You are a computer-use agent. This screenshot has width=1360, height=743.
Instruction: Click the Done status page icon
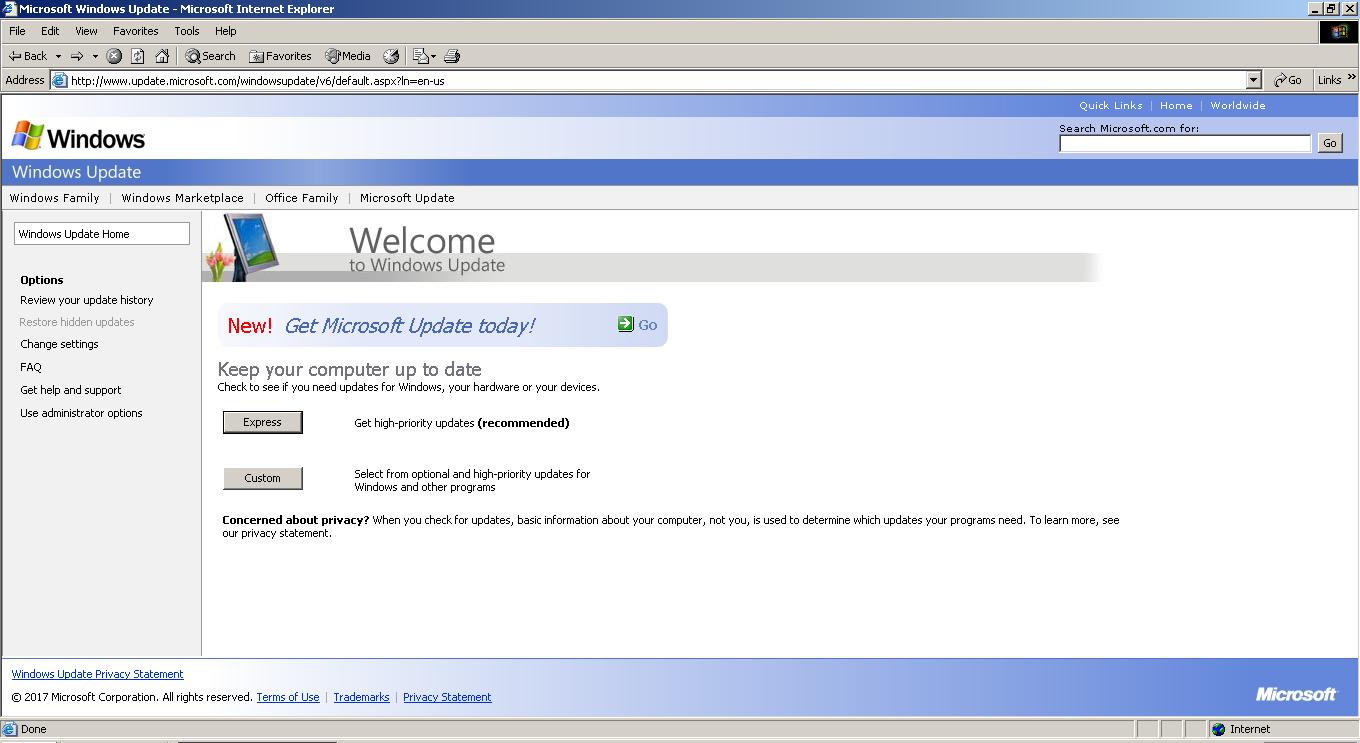11,729
